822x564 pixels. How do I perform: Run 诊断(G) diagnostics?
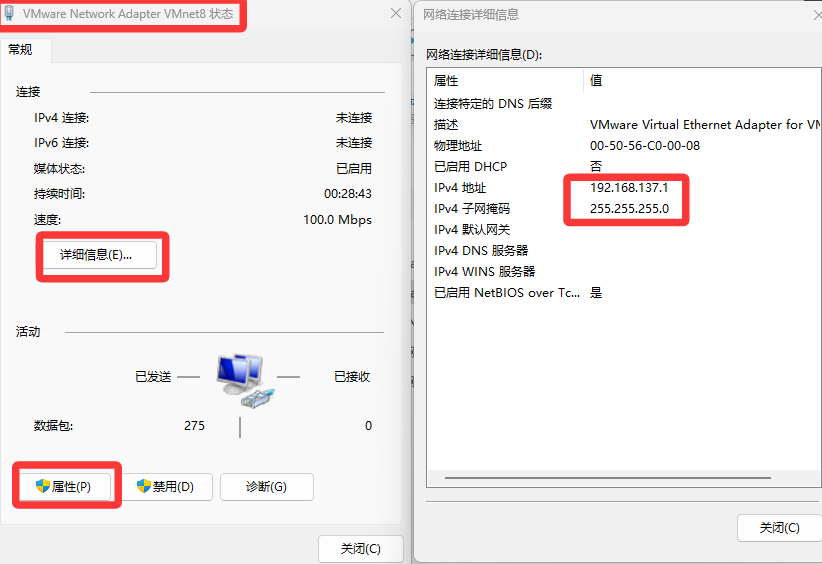(x=267, y=487)
